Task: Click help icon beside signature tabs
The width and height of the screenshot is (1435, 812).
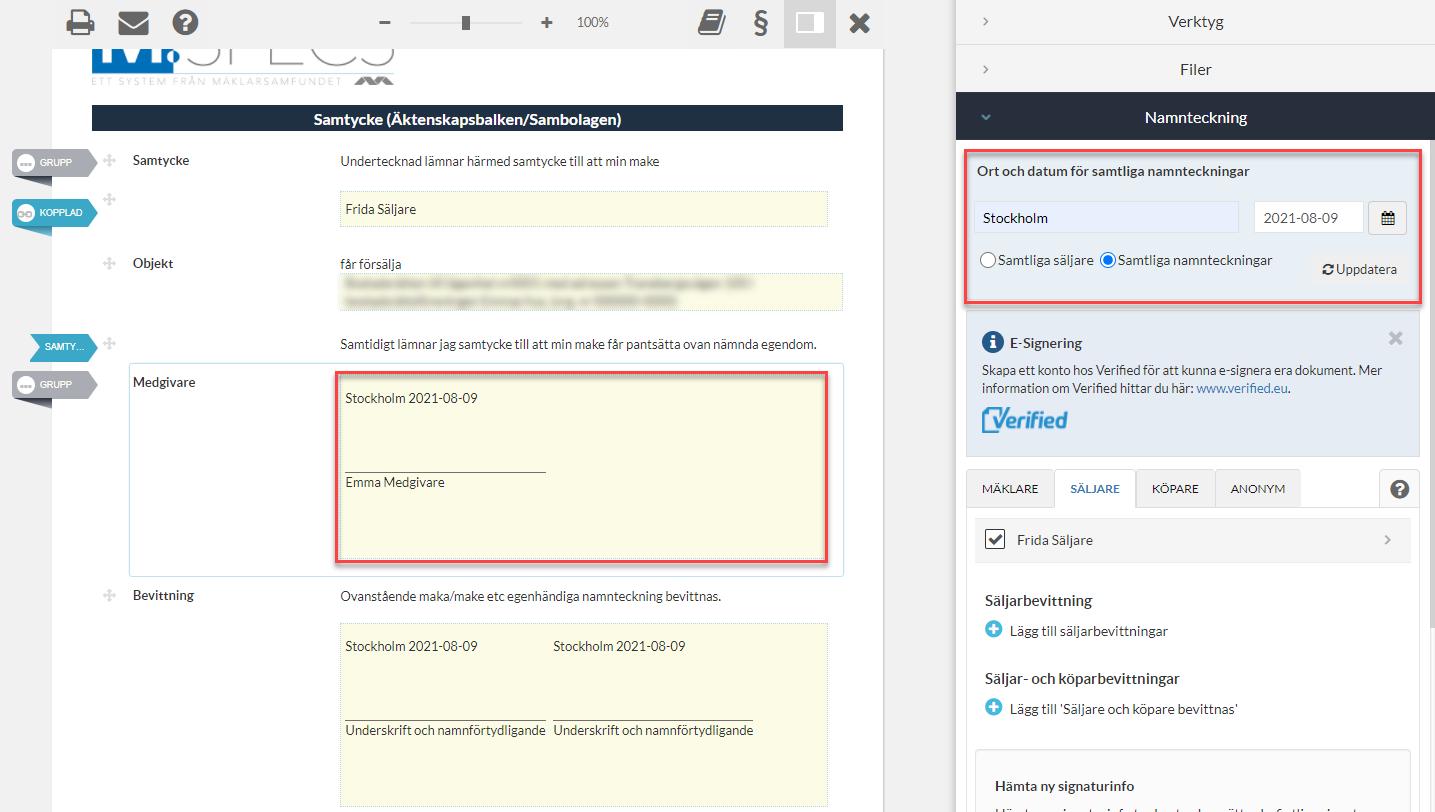Action: pyautogui.click(x=1400, y=489)
